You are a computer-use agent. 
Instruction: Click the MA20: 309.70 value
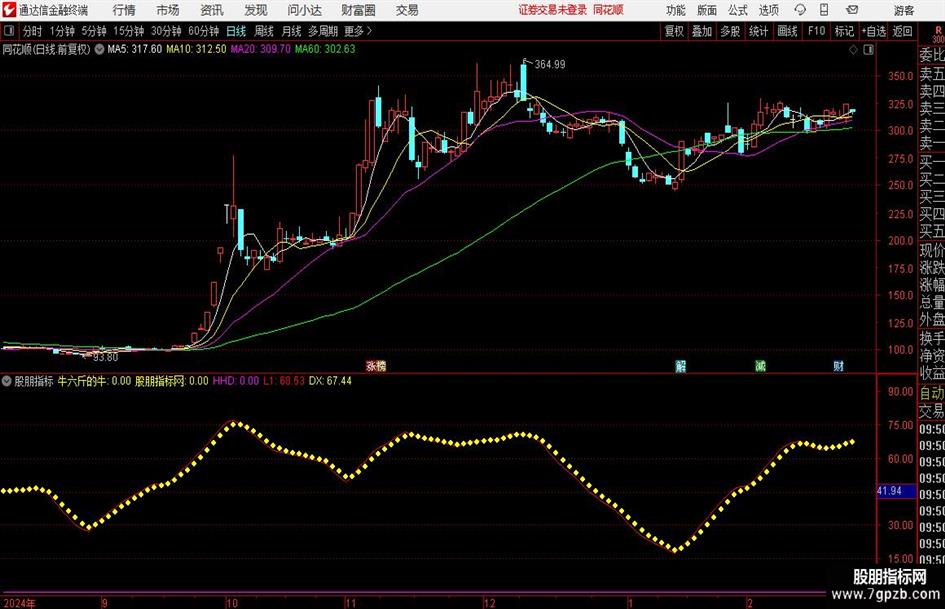tap(260, 49)
